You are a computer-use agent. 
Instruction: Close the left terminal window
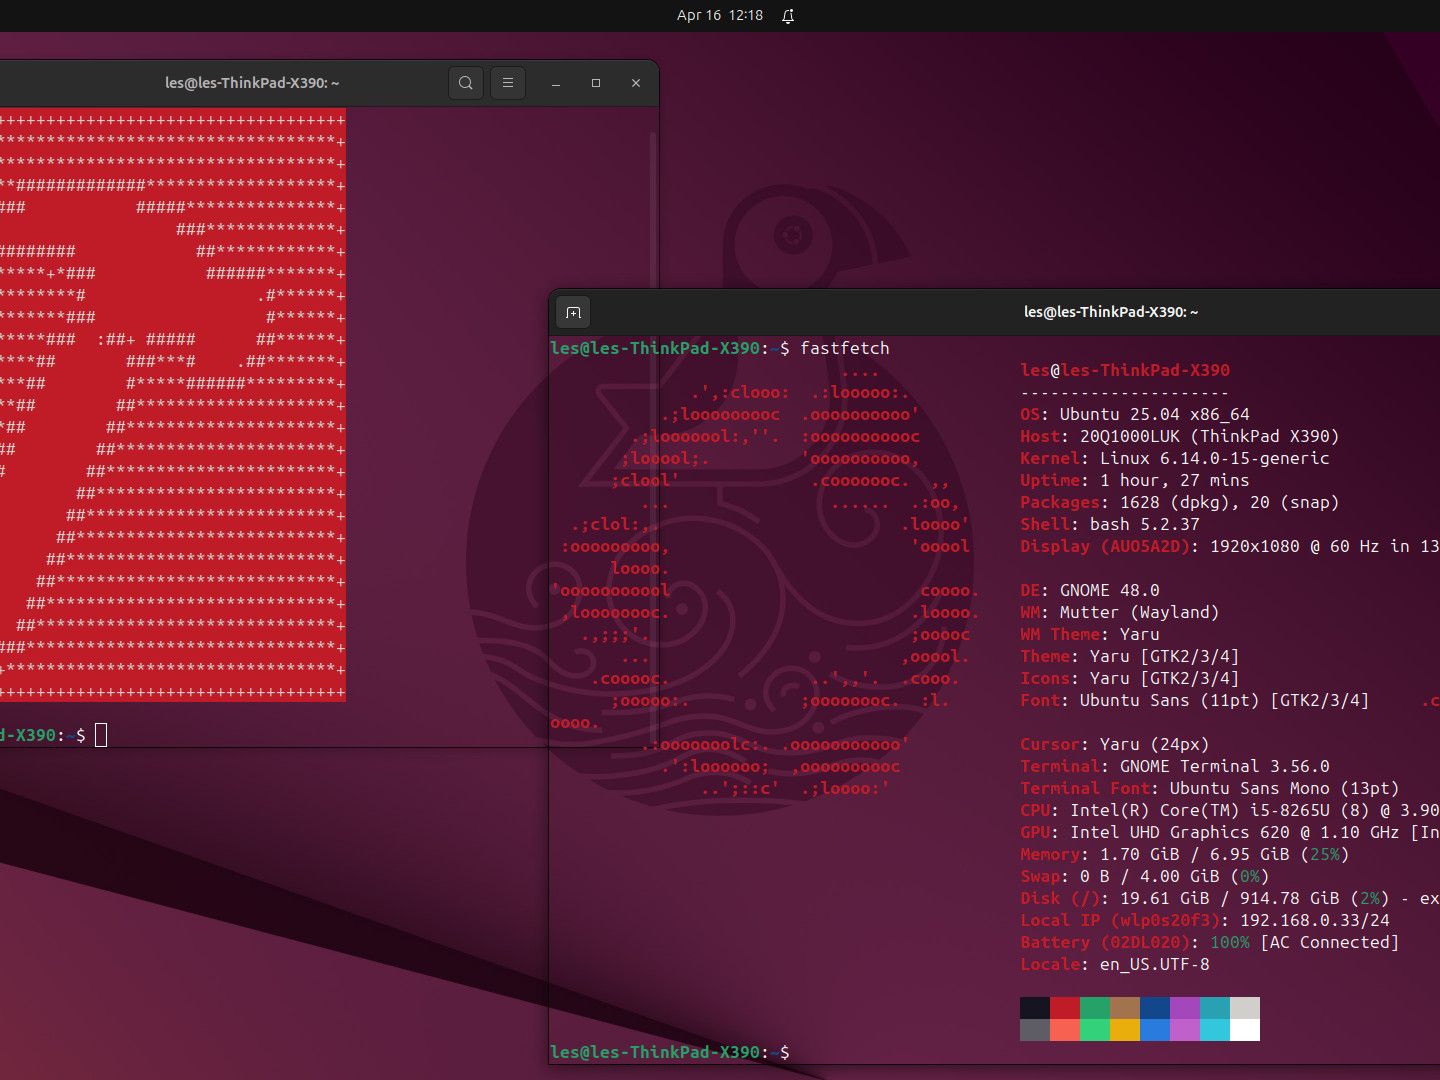[x=636, y=83]
